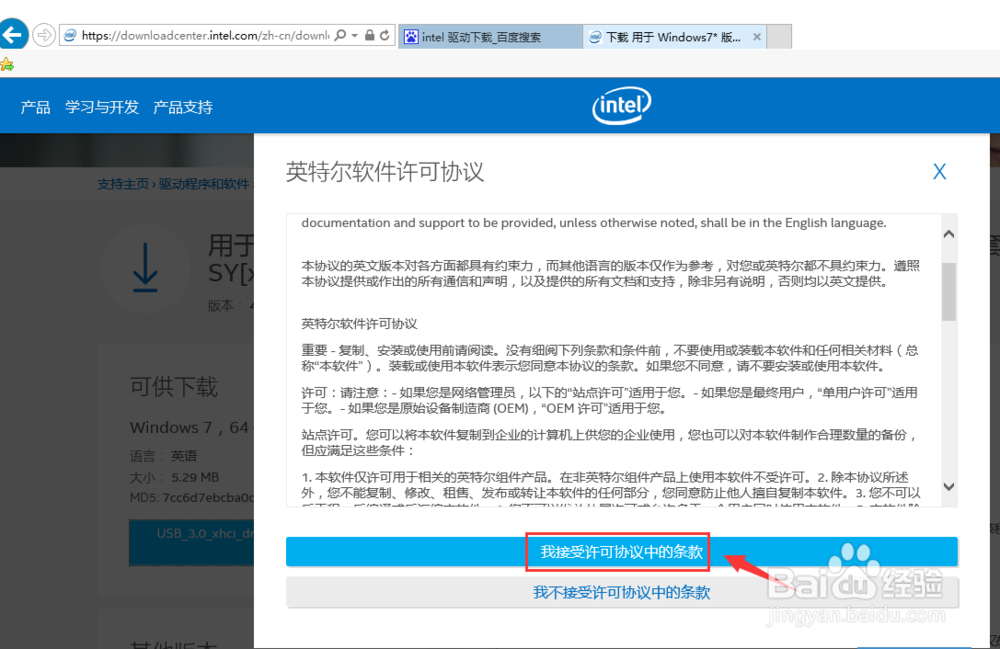The width and height of the screenshot is (1000, 649).
Task: Click the 语言: 英语 text
Action: click(x=163, y=456)
